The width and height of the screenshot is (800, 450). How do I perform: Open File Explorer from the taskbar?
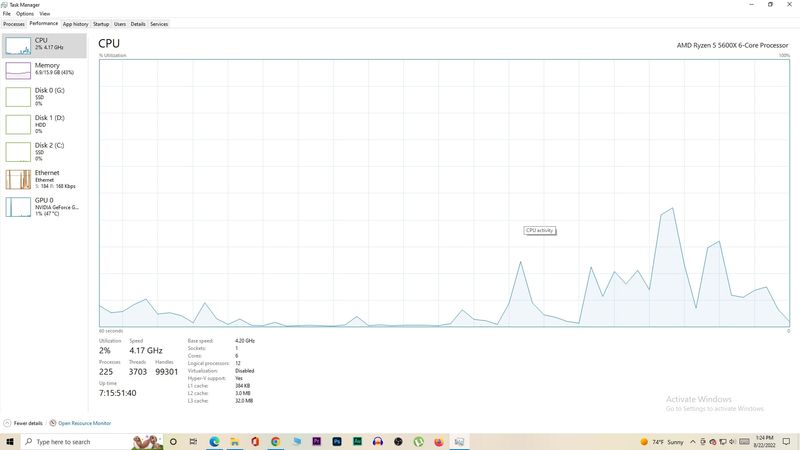click(235, 442)
